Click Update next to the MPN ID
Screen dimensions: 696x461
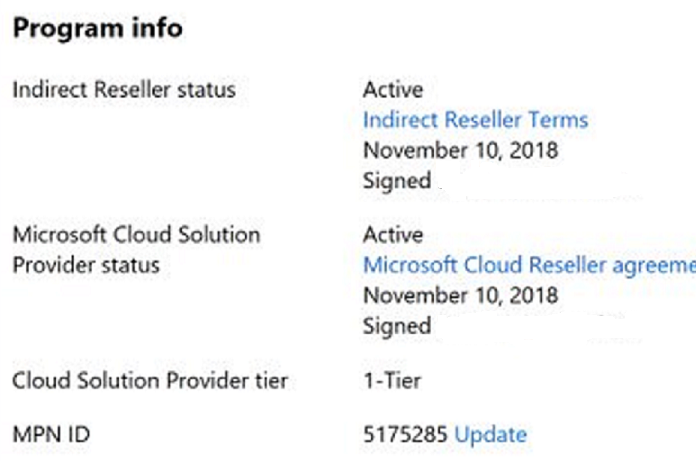coord(490,434)
